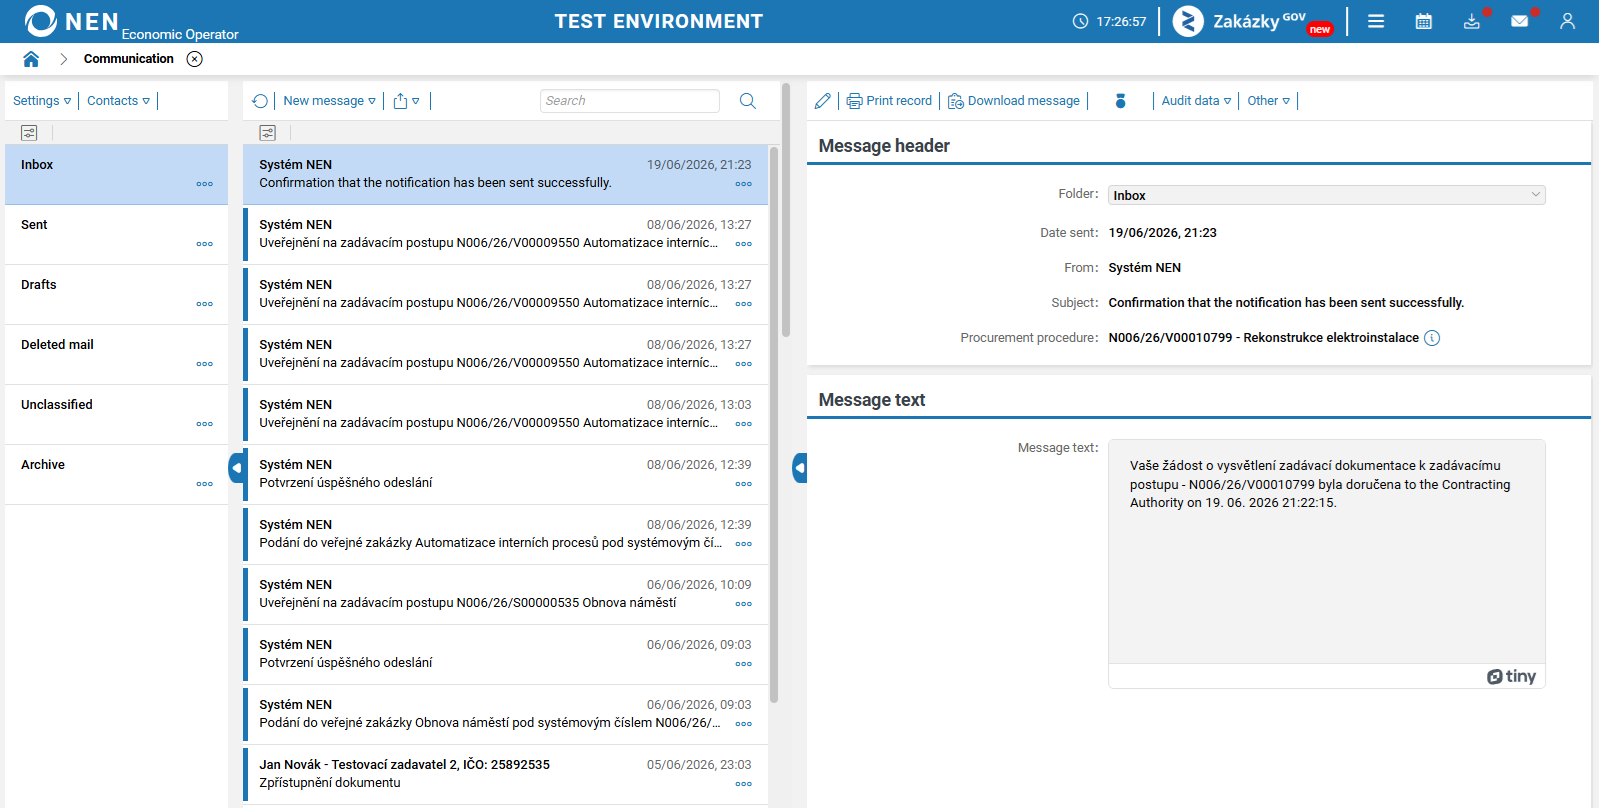Open options dots for Sent folder

205,244
